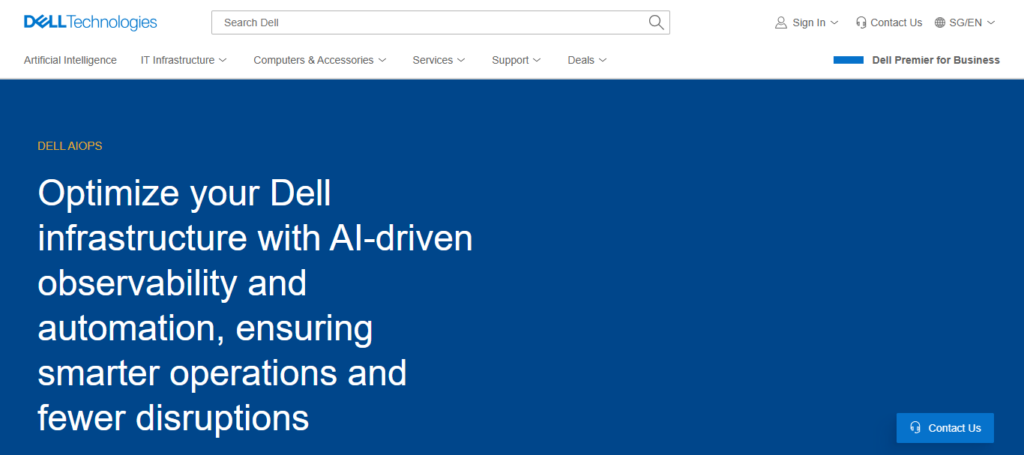Click the headset icon beside header Contact Us
Image resolution: width=1024 pixels, height=455 pixels.
click(x=861, y=23)
